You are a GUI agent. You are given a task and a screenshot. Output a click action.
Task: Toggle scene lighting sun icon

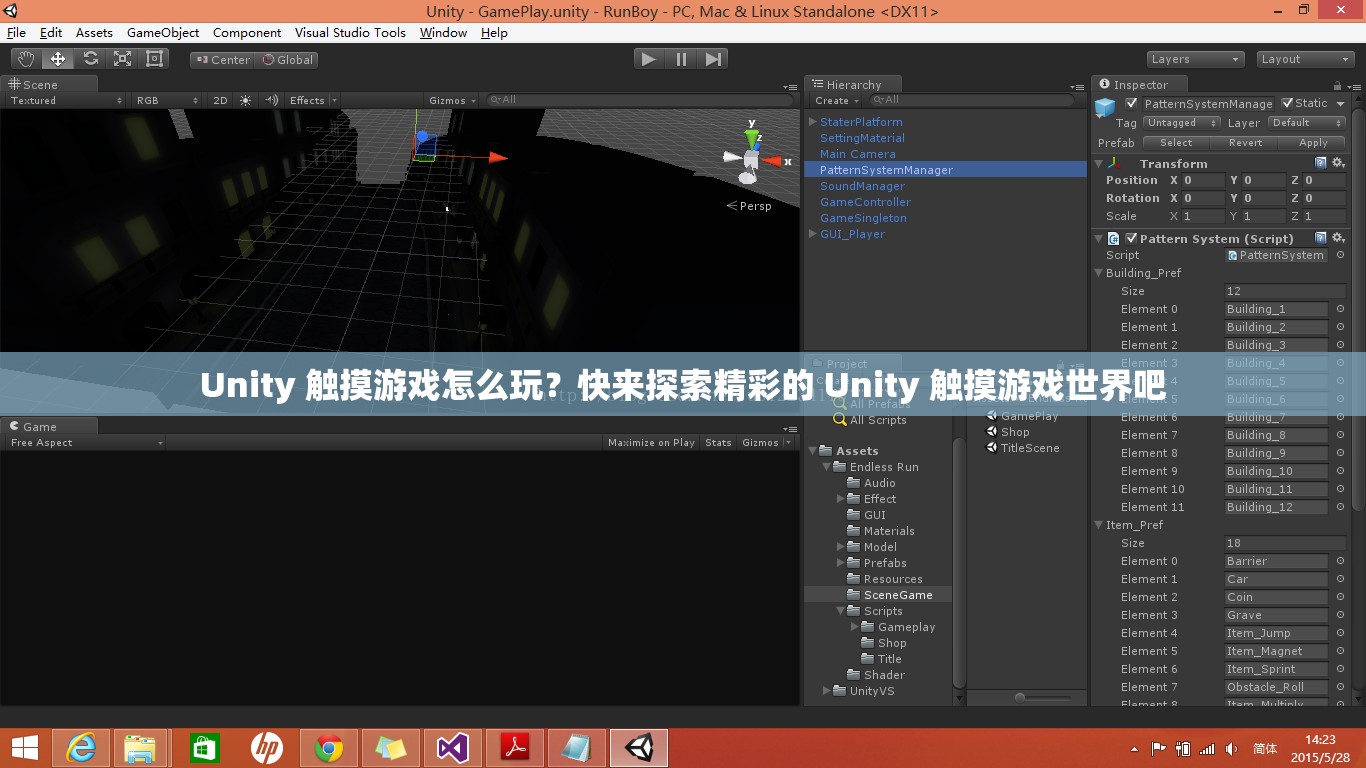(x=245, y=100)
